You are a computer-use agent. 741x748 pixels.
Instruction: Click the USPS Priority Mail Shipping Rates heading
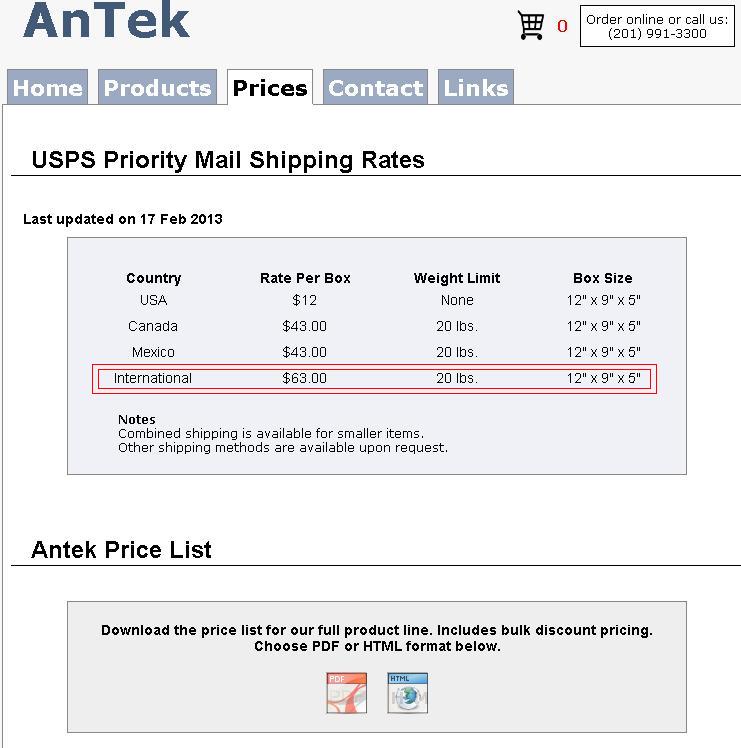(x=228, y=160)
